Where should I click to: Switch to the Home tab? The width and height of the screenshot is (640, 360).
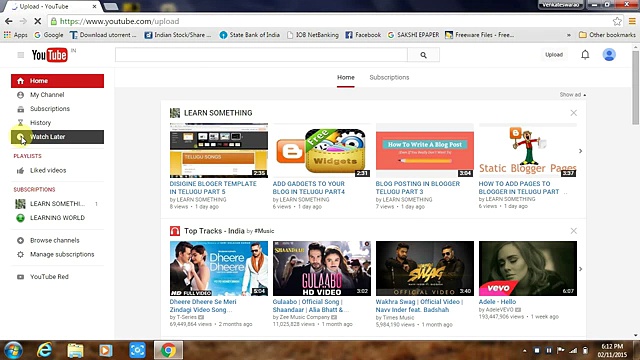tap(346, 78)
